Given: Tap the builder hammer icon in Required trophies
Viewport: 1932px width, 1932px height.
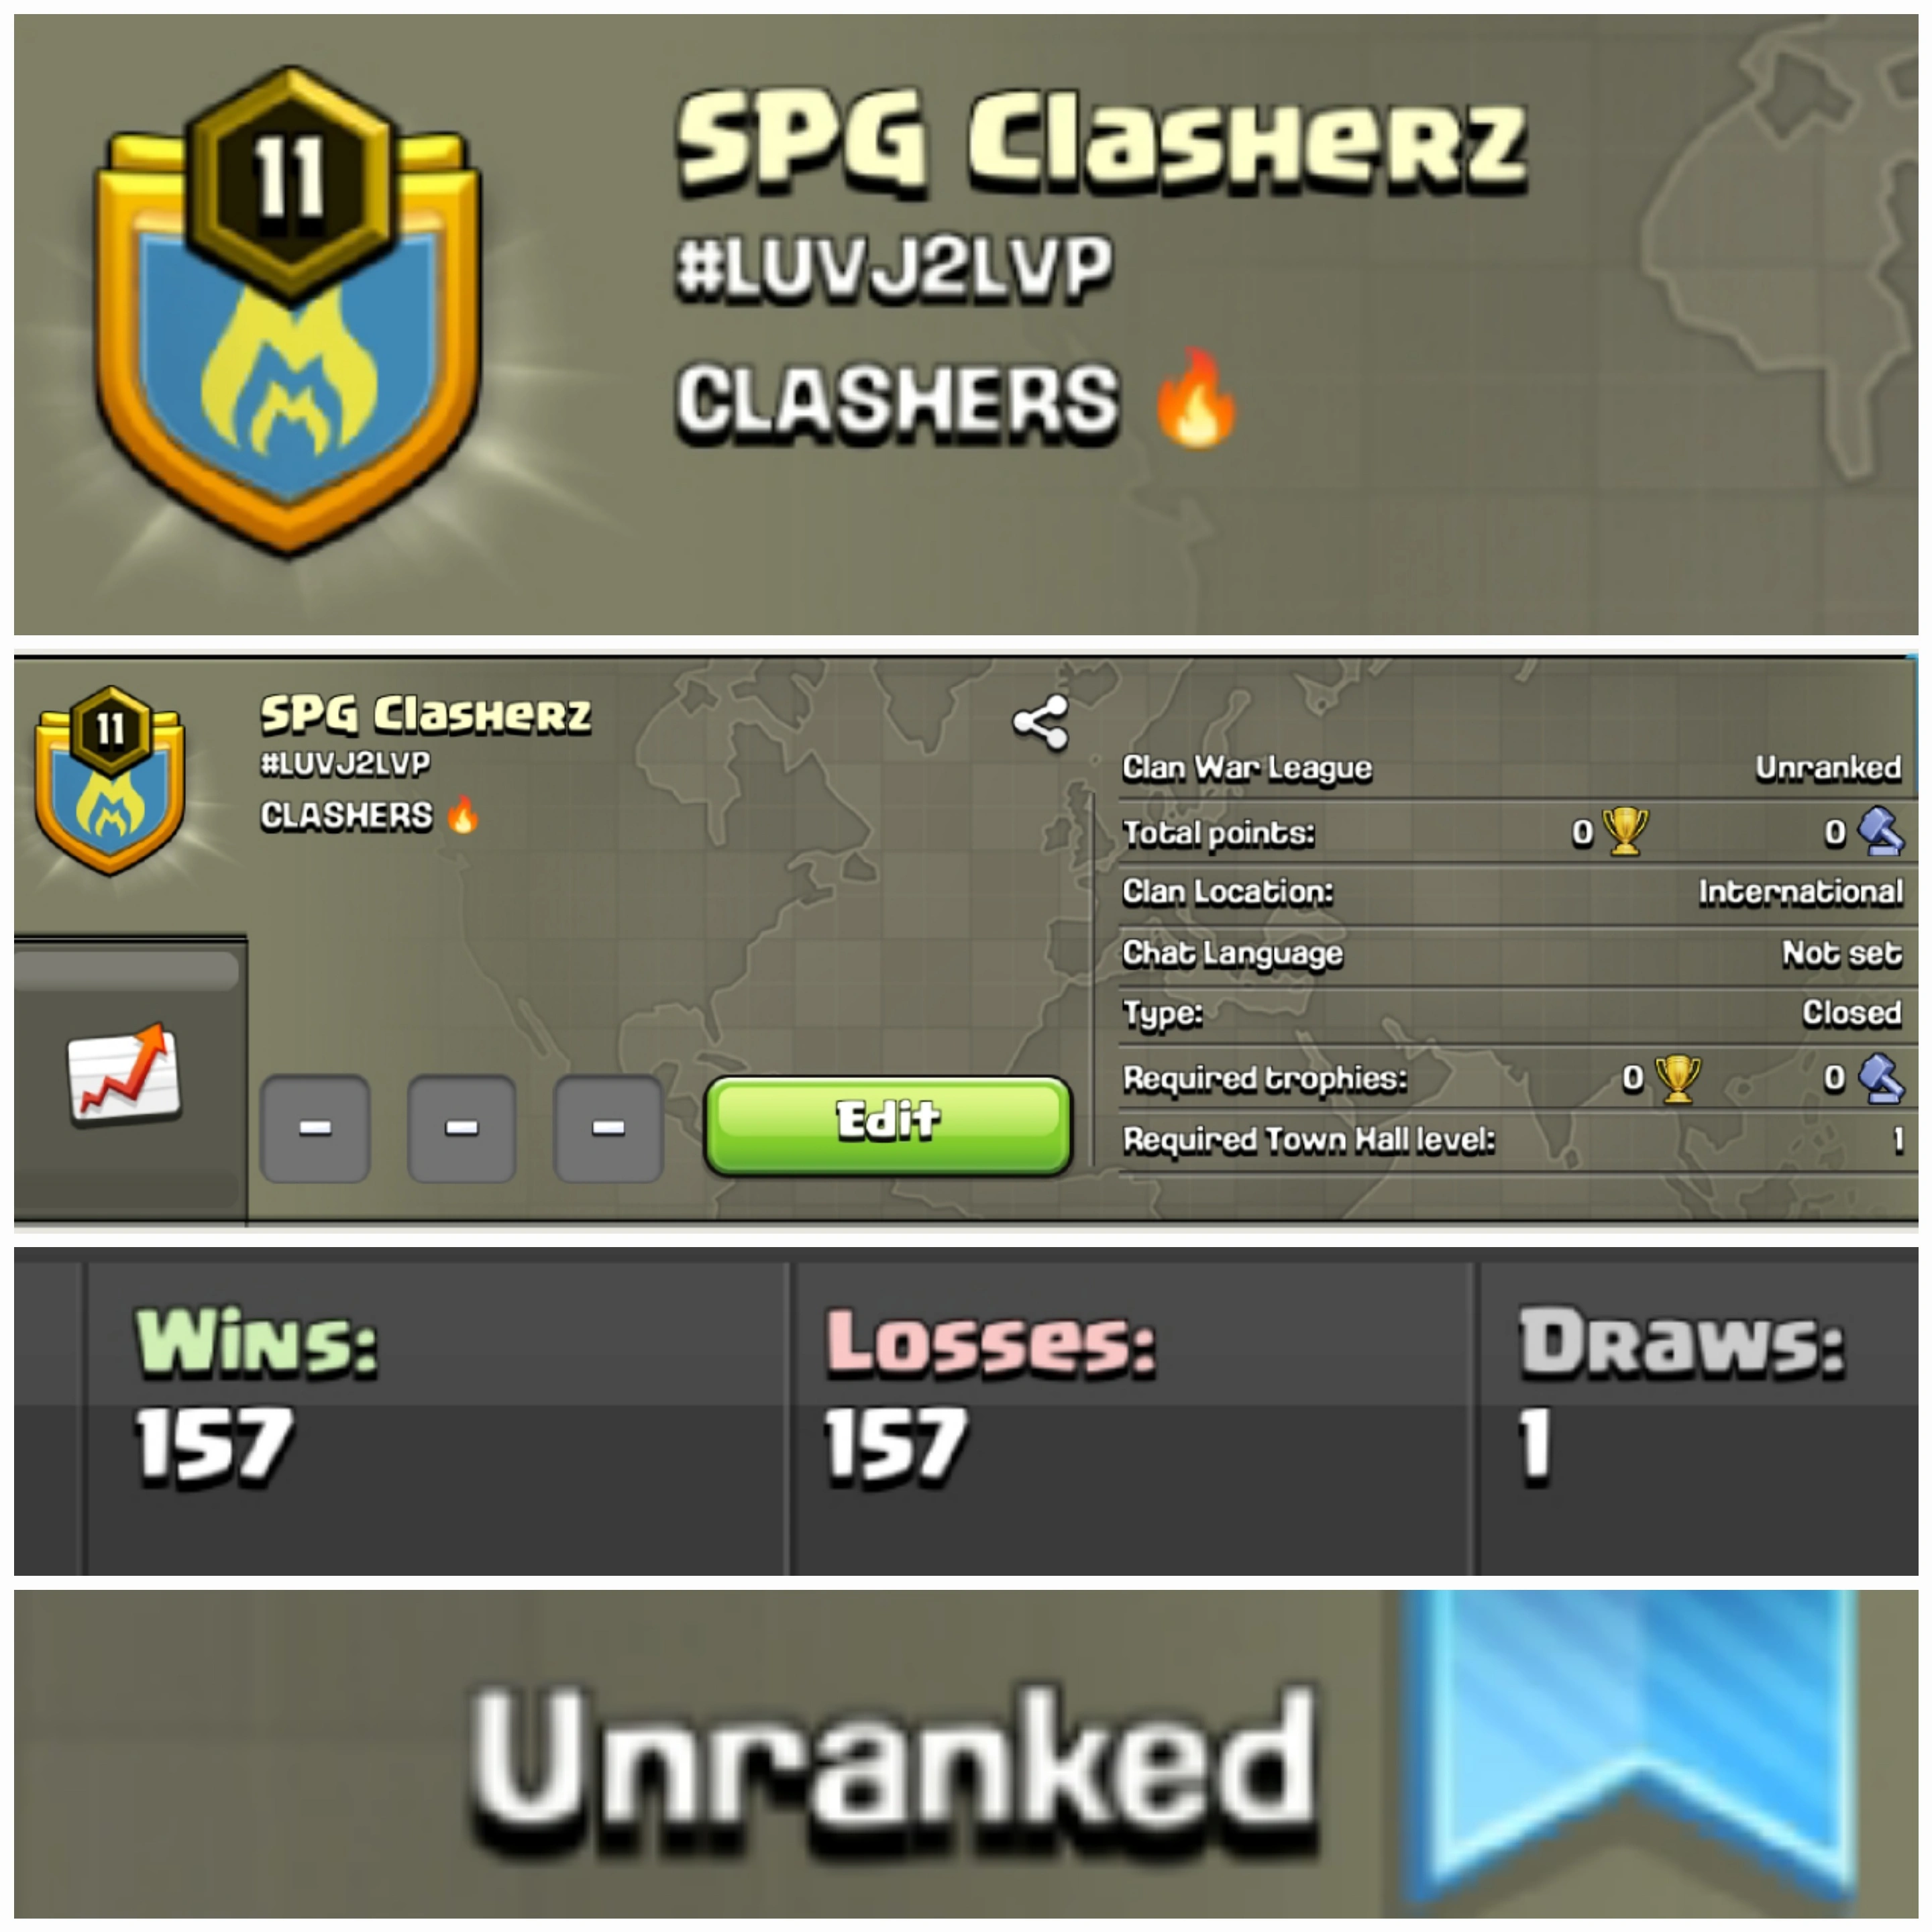Looking at the screenshot, I should [x=1880, y=1078].
